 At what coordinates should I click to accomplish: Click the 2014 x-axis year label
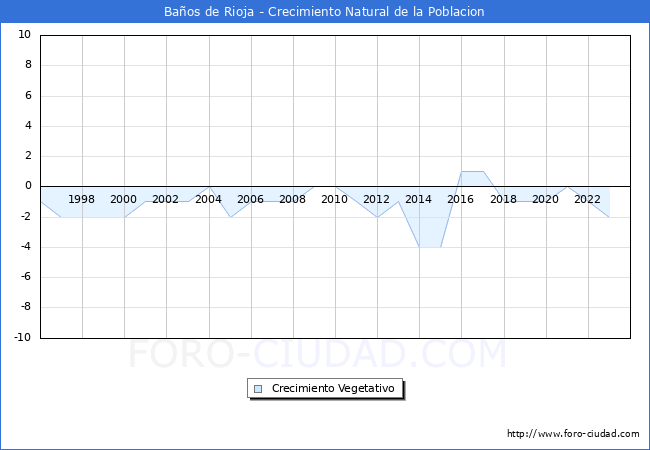click(x=418, y=199)
